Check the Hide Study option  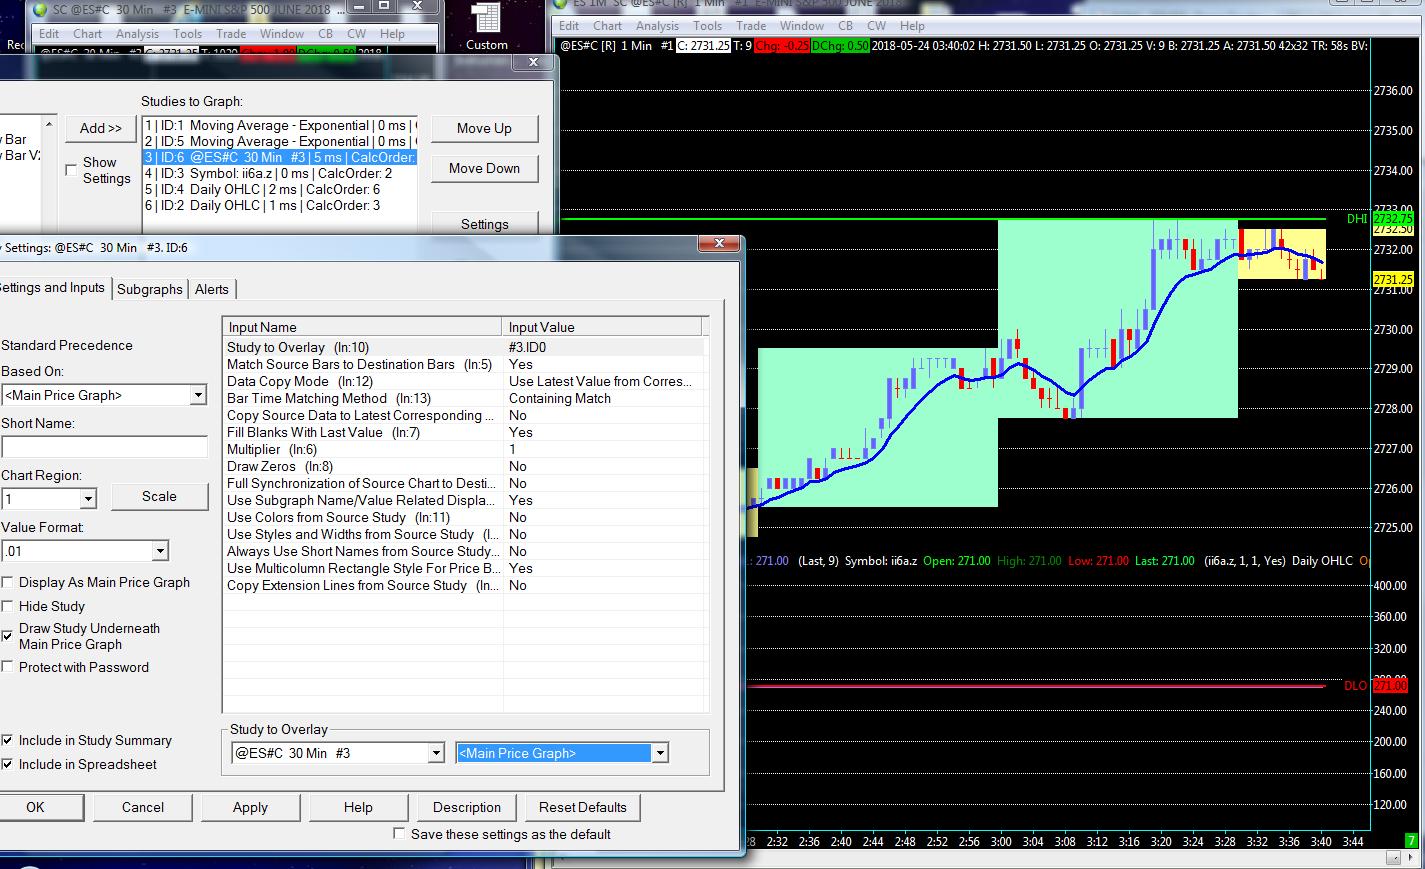[8, 606]
